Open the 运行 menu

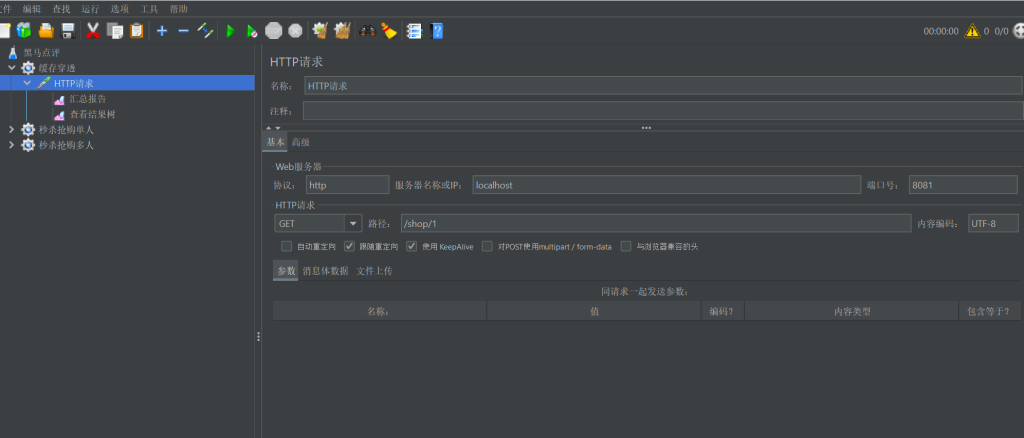point(90,8)
